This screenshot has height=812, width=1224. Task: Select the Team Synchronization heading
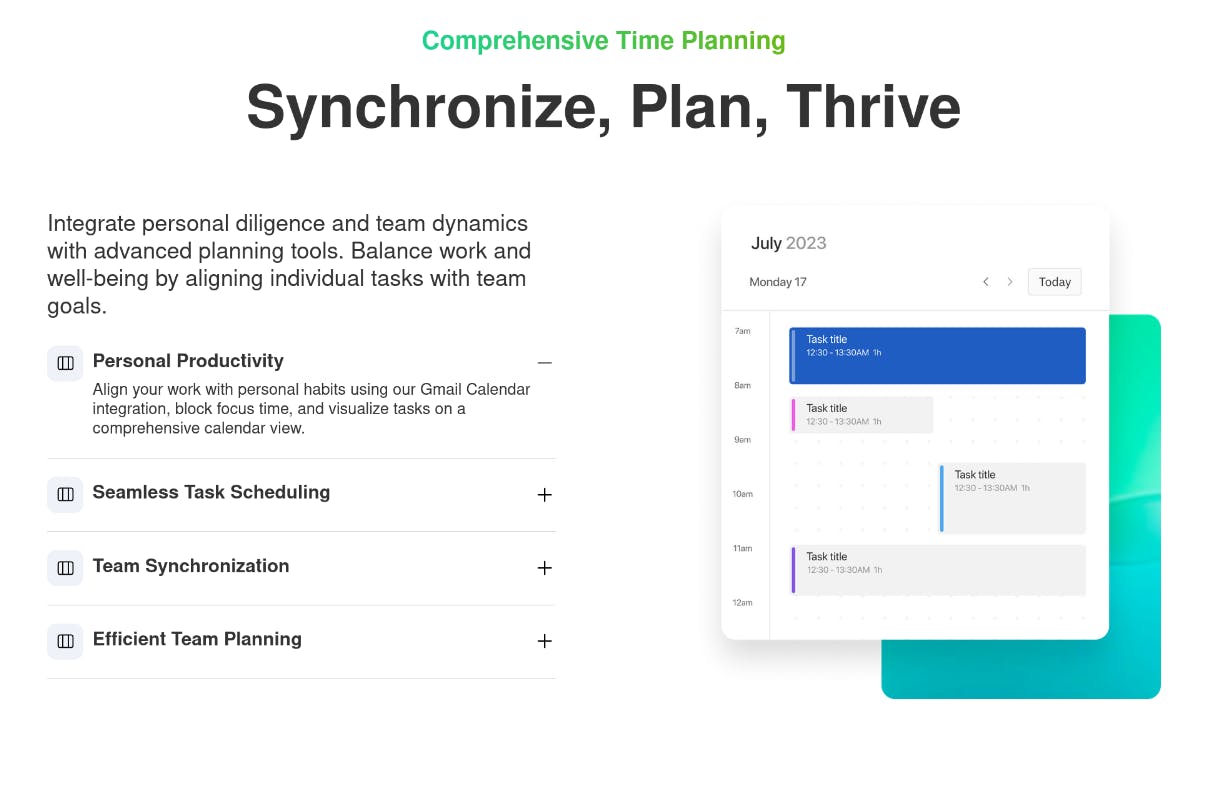point(191,566)
